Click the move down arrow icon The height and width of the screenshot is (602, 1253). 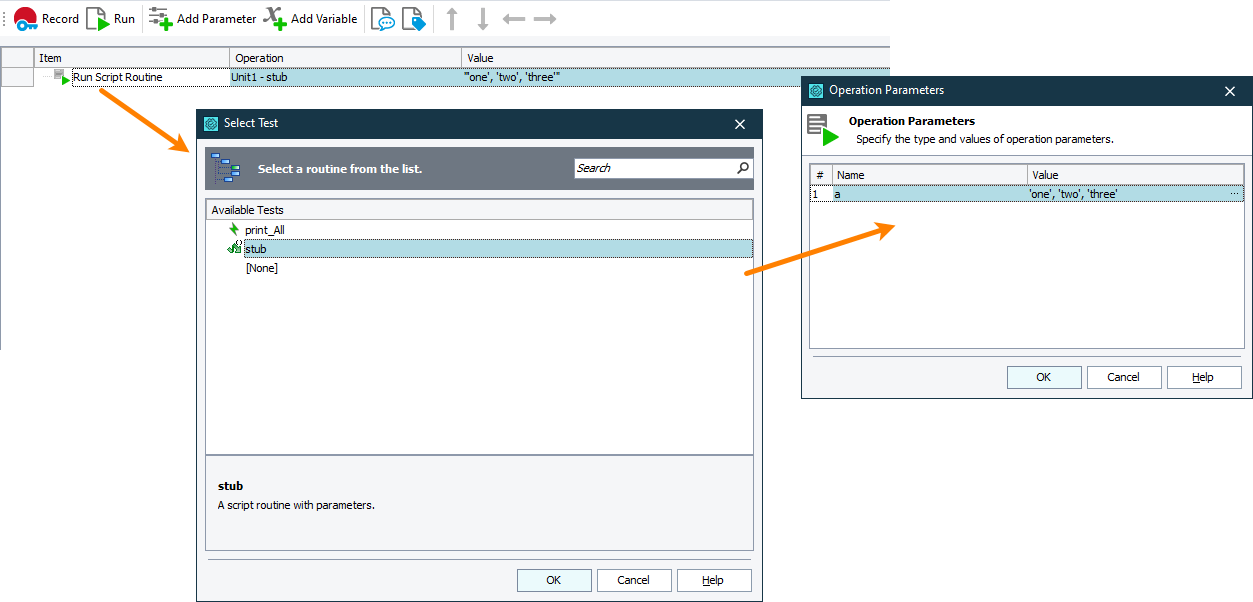[483, 19]
